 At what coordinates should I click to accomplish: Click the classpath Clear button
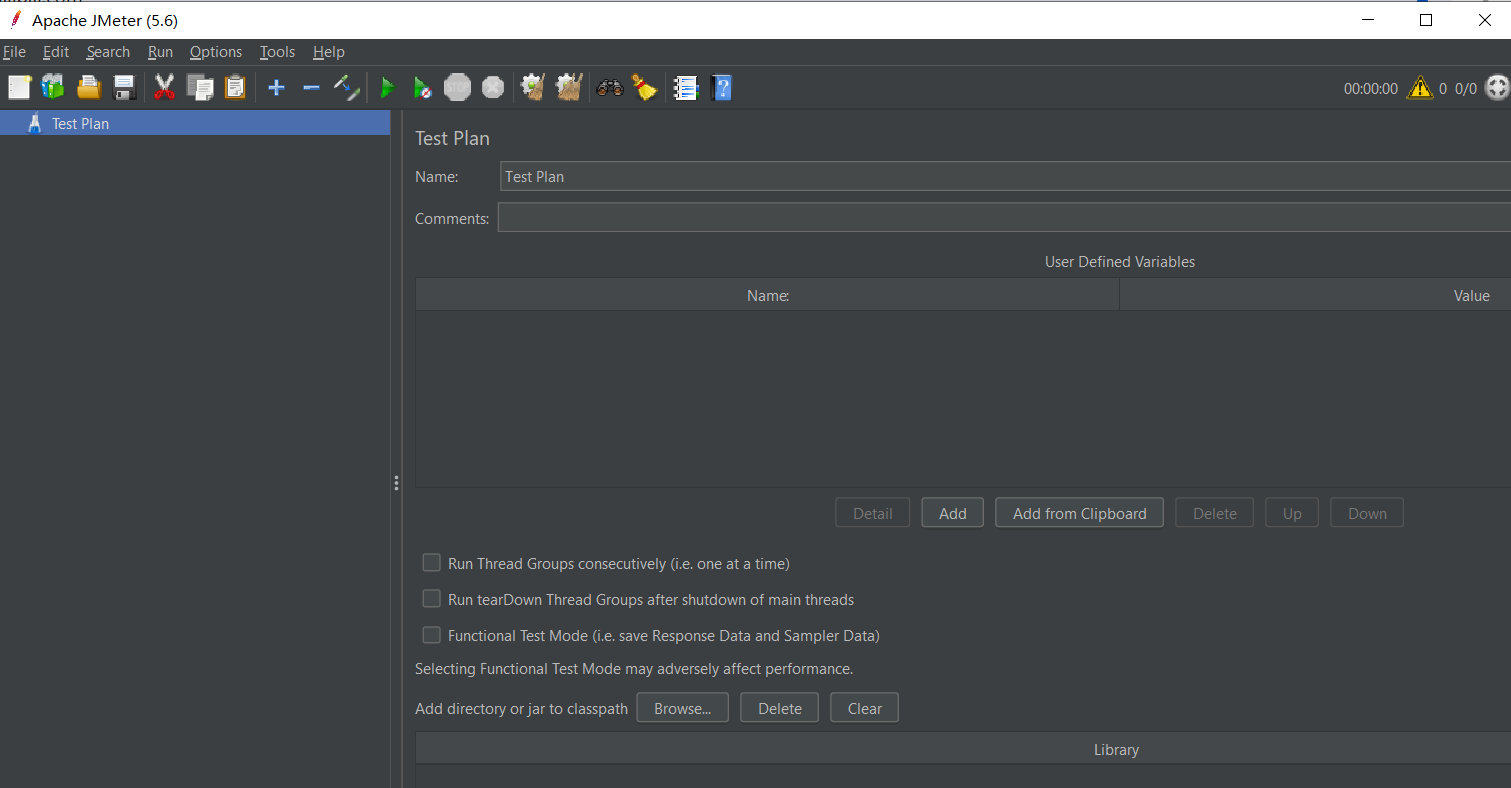coord(865,708)
